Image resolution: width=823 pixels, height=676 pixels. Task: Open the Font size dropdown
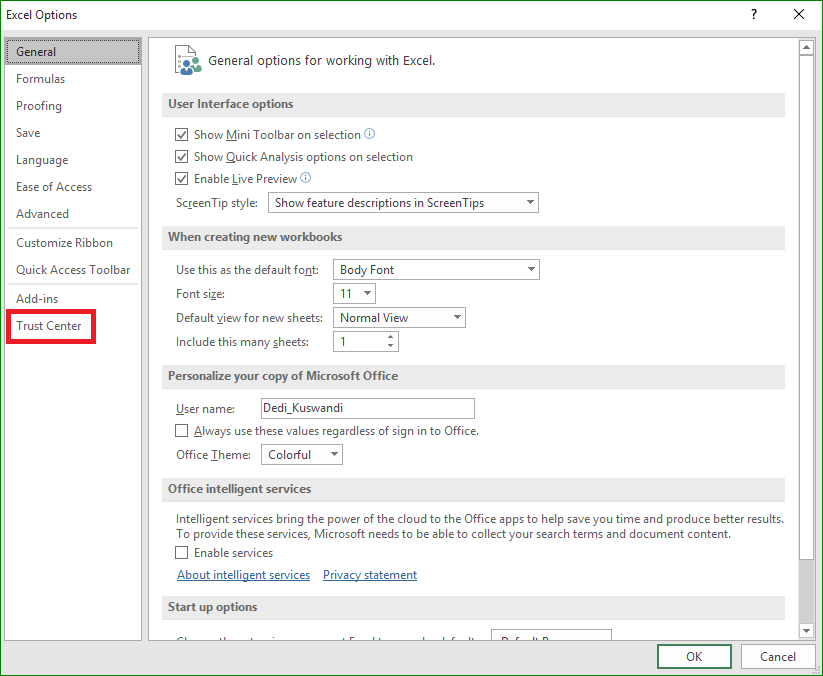coord(354,293)
